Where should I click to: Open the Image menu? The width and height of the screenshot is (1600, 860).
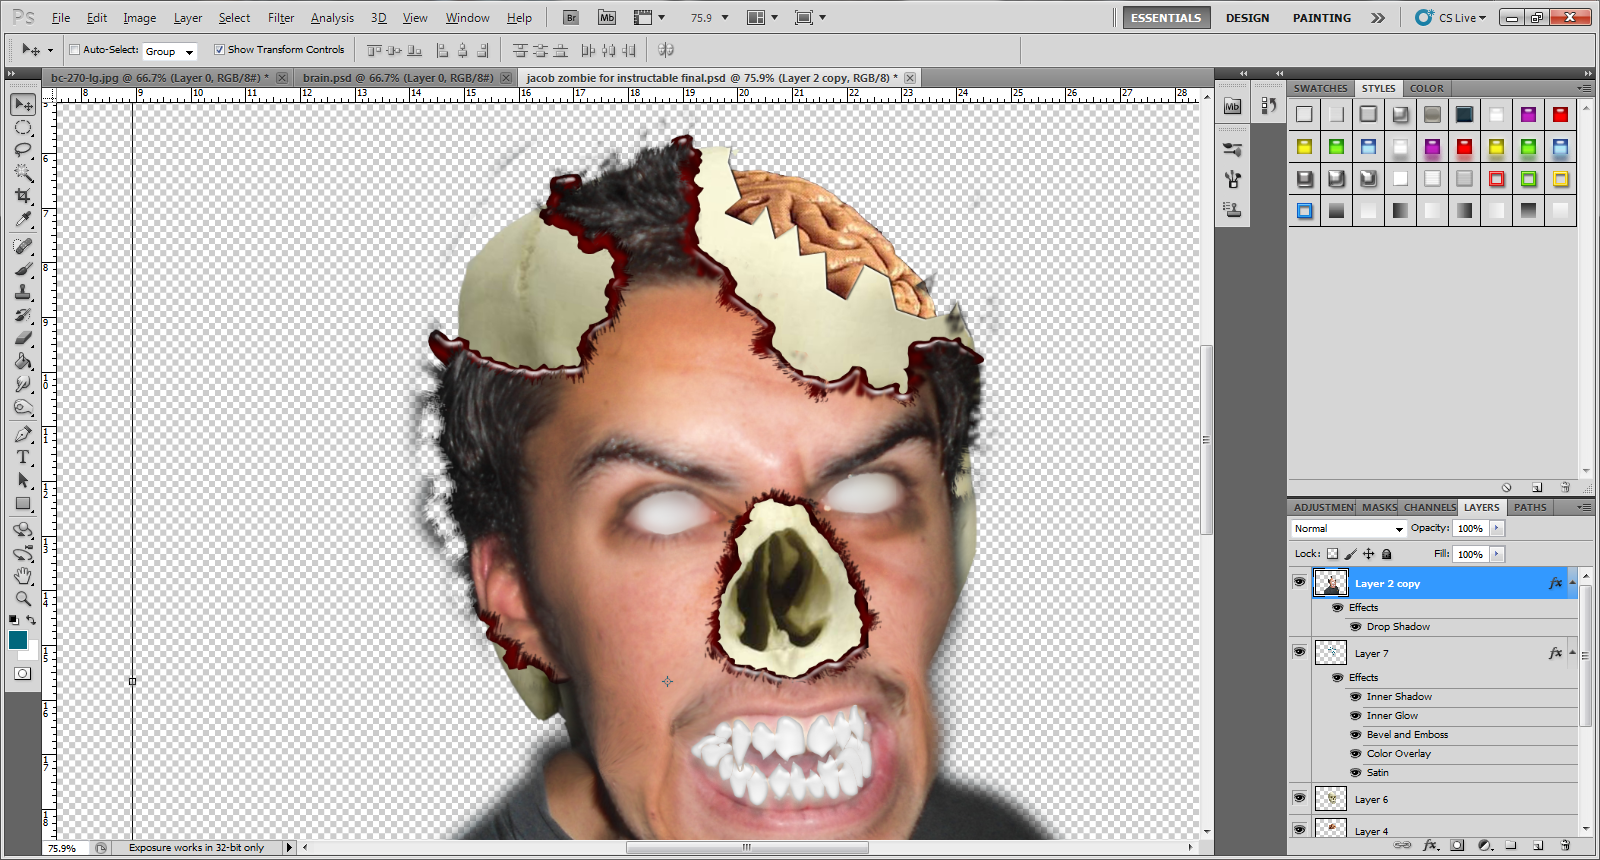tap(140, 18)
